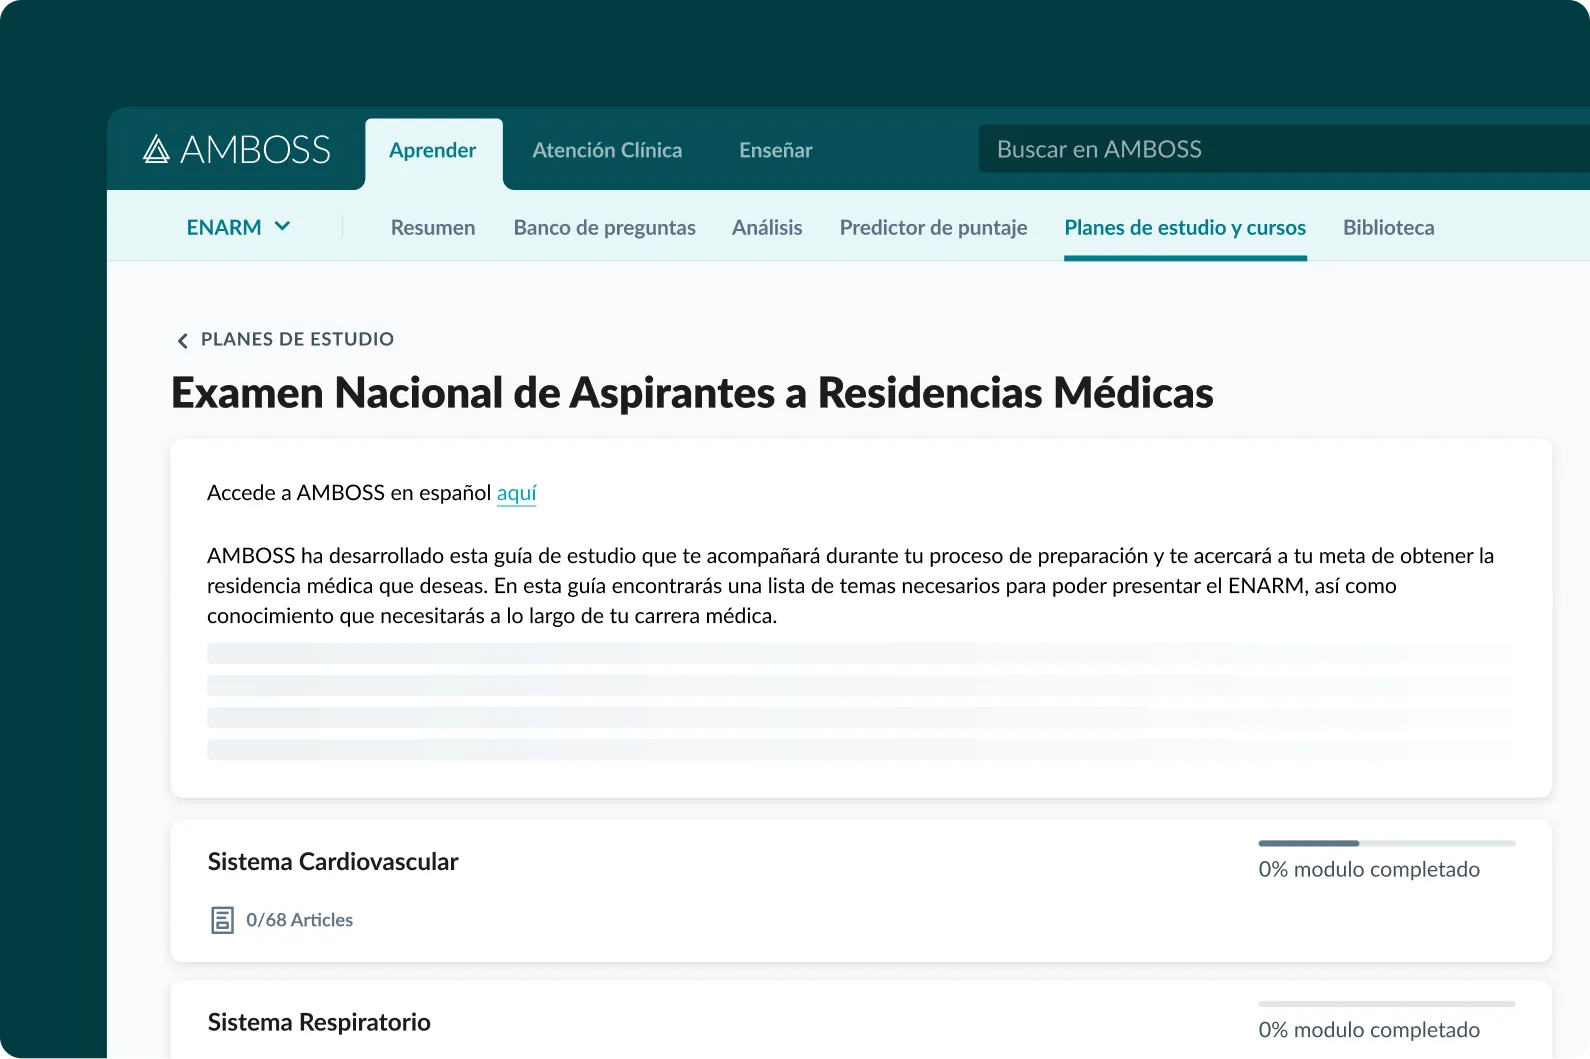Switch to Atención Clínica tab
Screen dimensions: 1590x1059
tap(607, 151)
